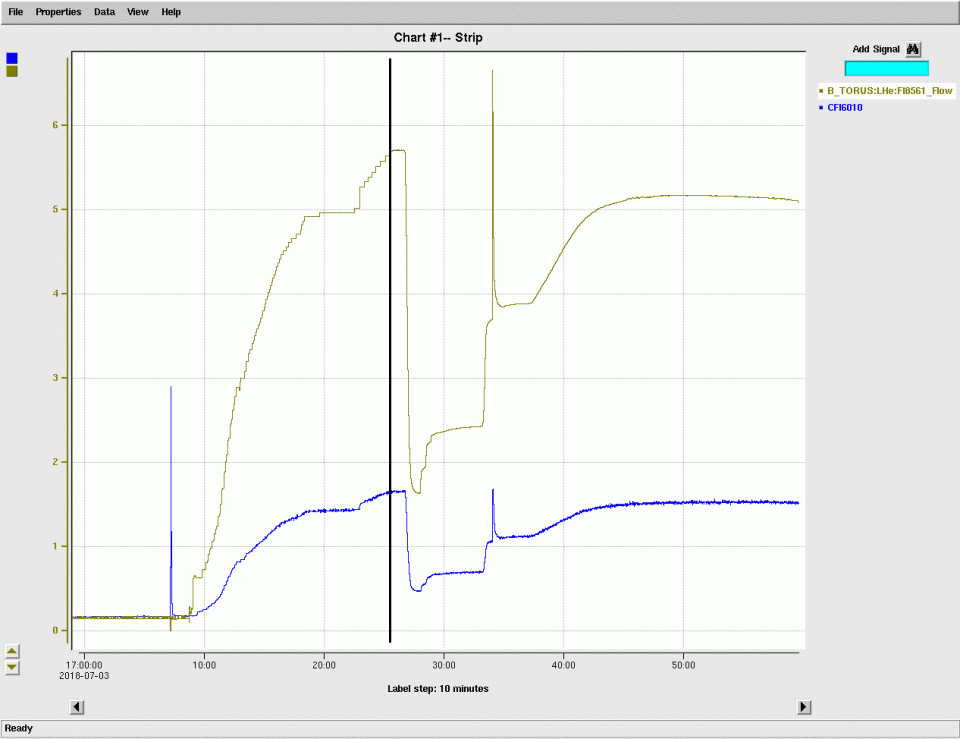Click the Add Signal label
This screenshot has height=739, width=960.
876,49
